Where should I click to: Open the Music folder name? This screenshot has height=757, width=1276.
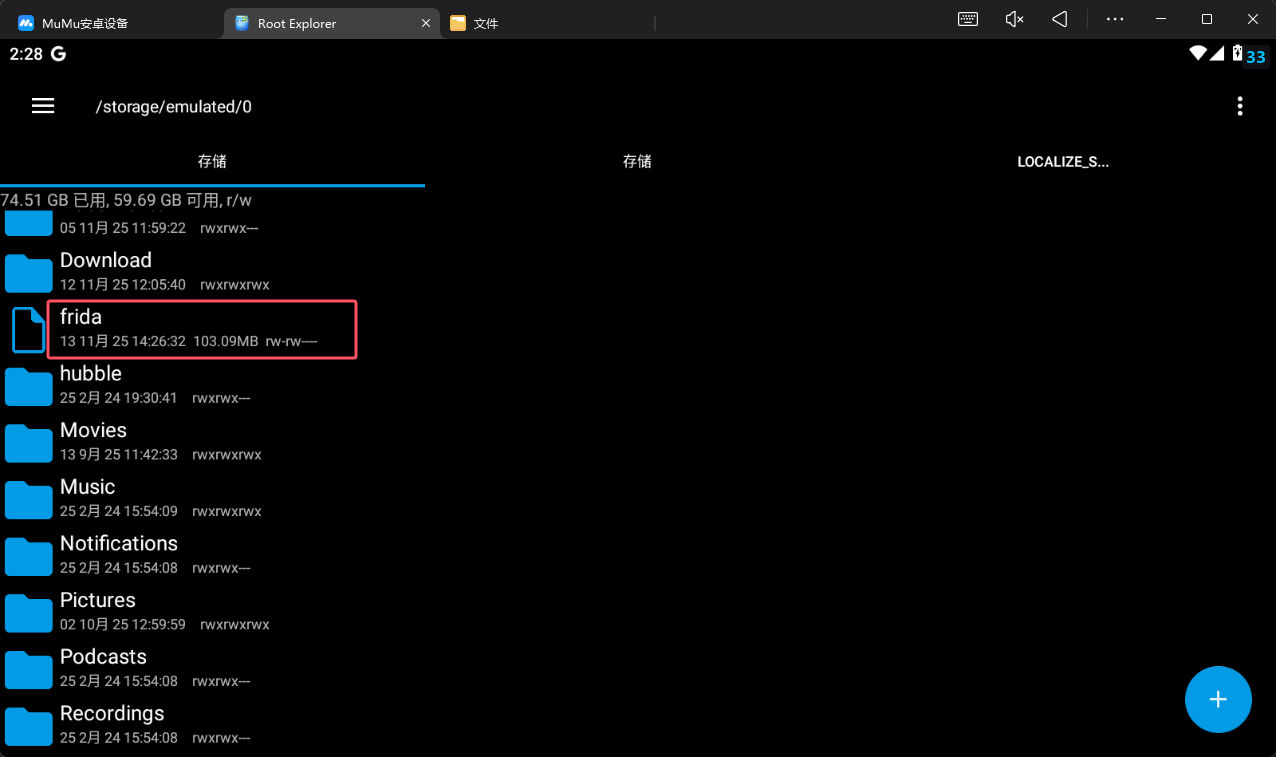coord(88,487)
